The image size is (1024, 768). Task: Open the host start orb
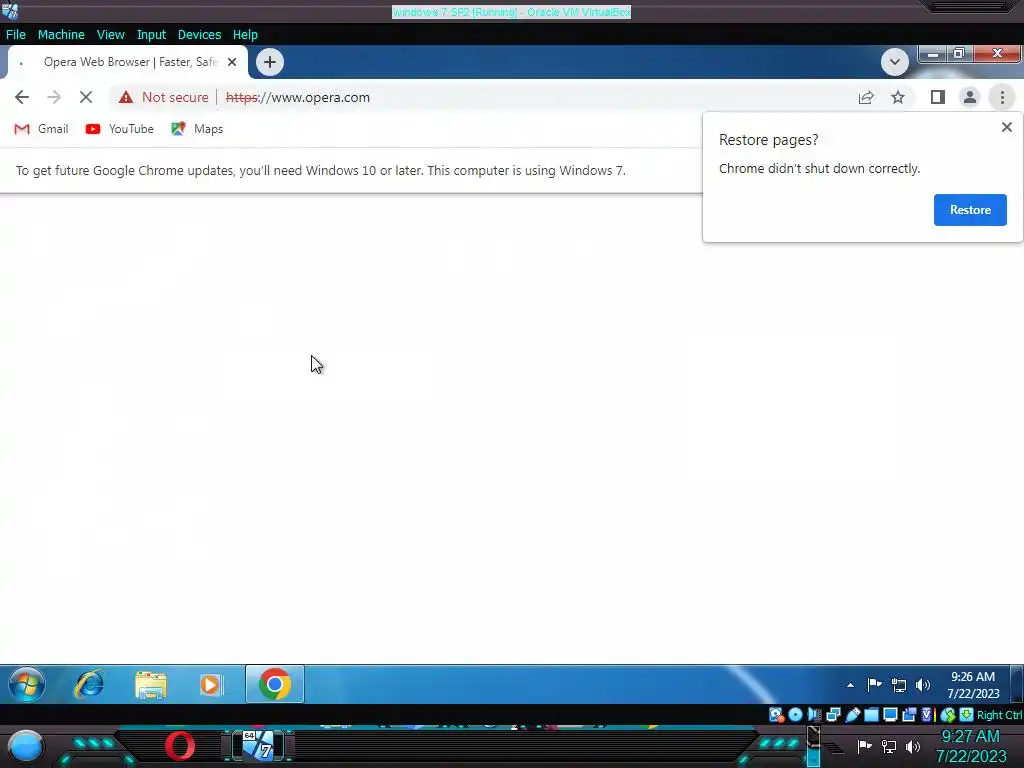point(25,746)
